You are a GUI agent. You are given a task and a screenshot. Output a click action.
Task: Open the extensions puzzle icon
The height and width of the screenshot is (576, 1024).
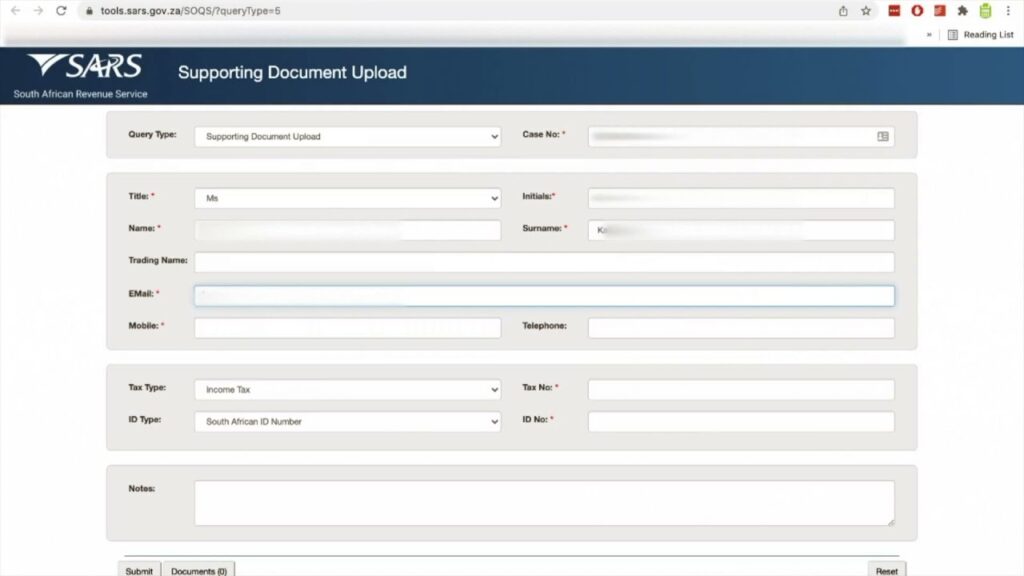click(963, 10)
